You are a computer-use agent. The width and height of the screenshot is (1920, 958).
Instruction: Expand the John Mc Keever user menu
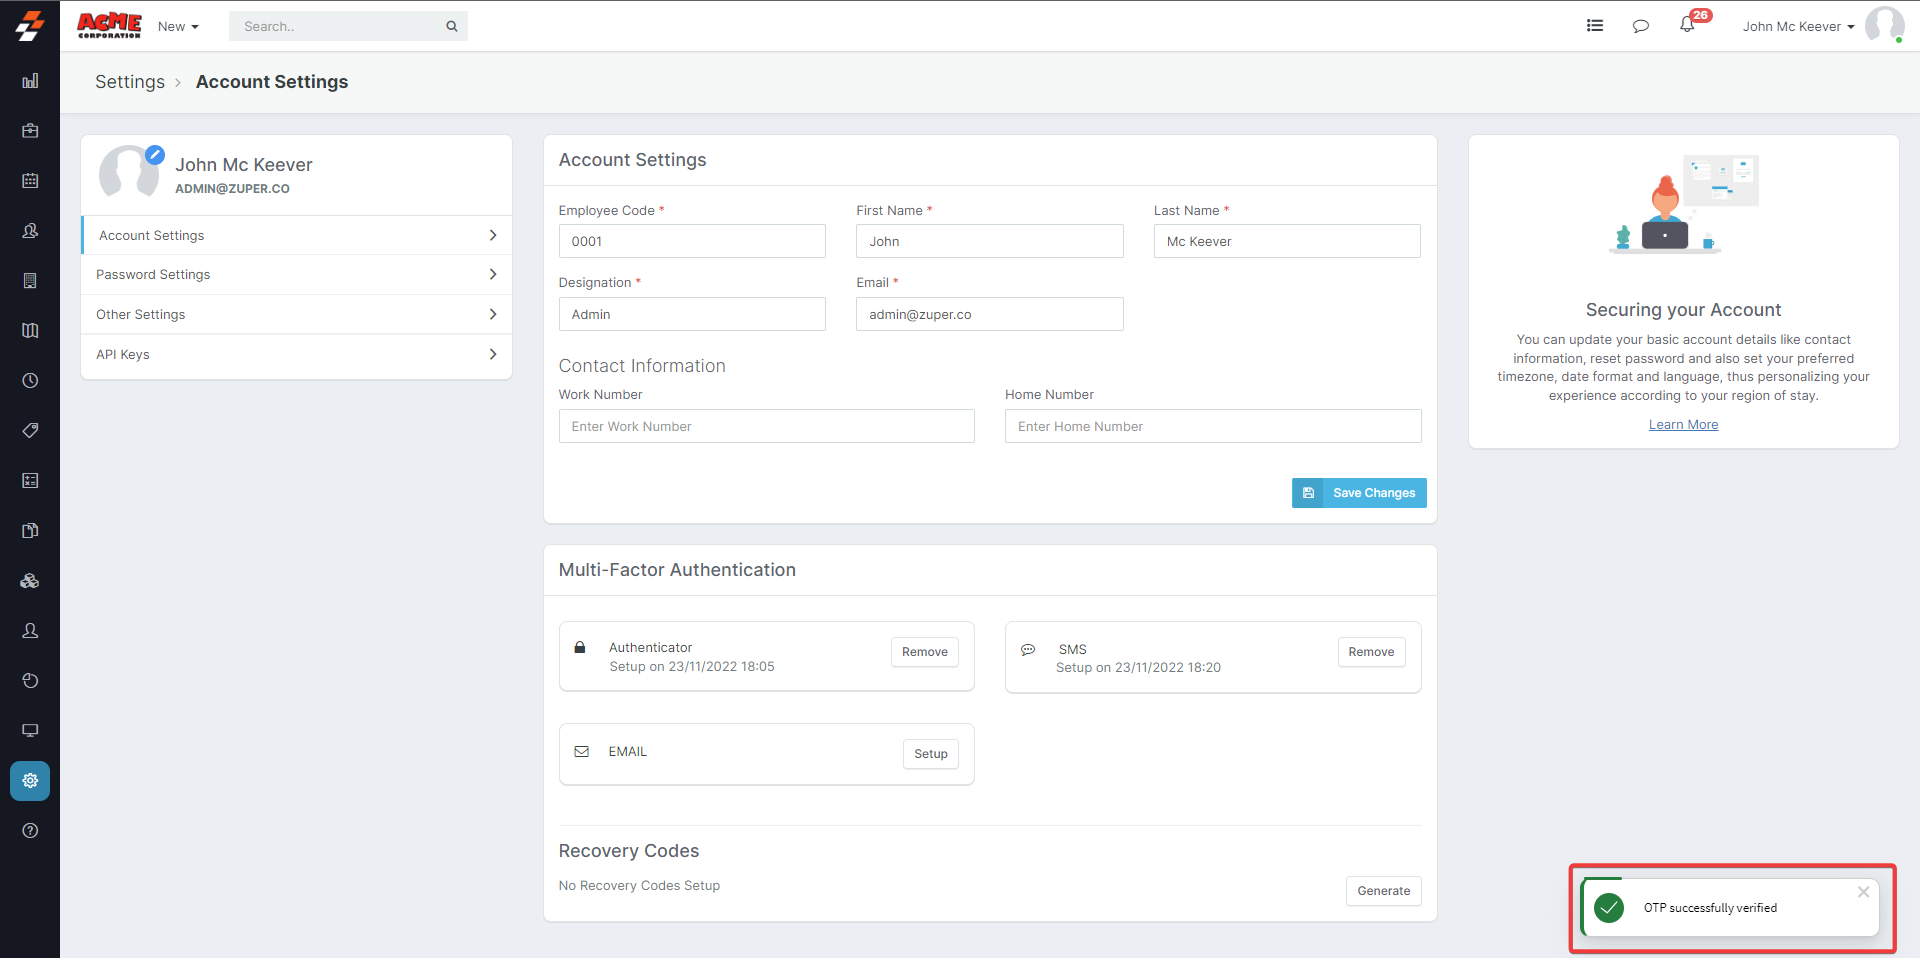1797,27
